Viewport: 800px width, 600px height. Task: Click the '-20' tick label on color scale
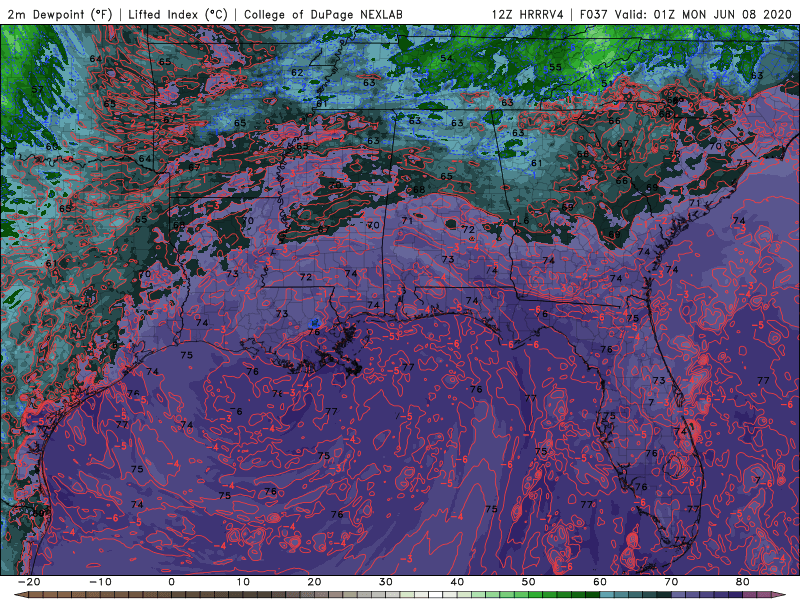point(29,582)
